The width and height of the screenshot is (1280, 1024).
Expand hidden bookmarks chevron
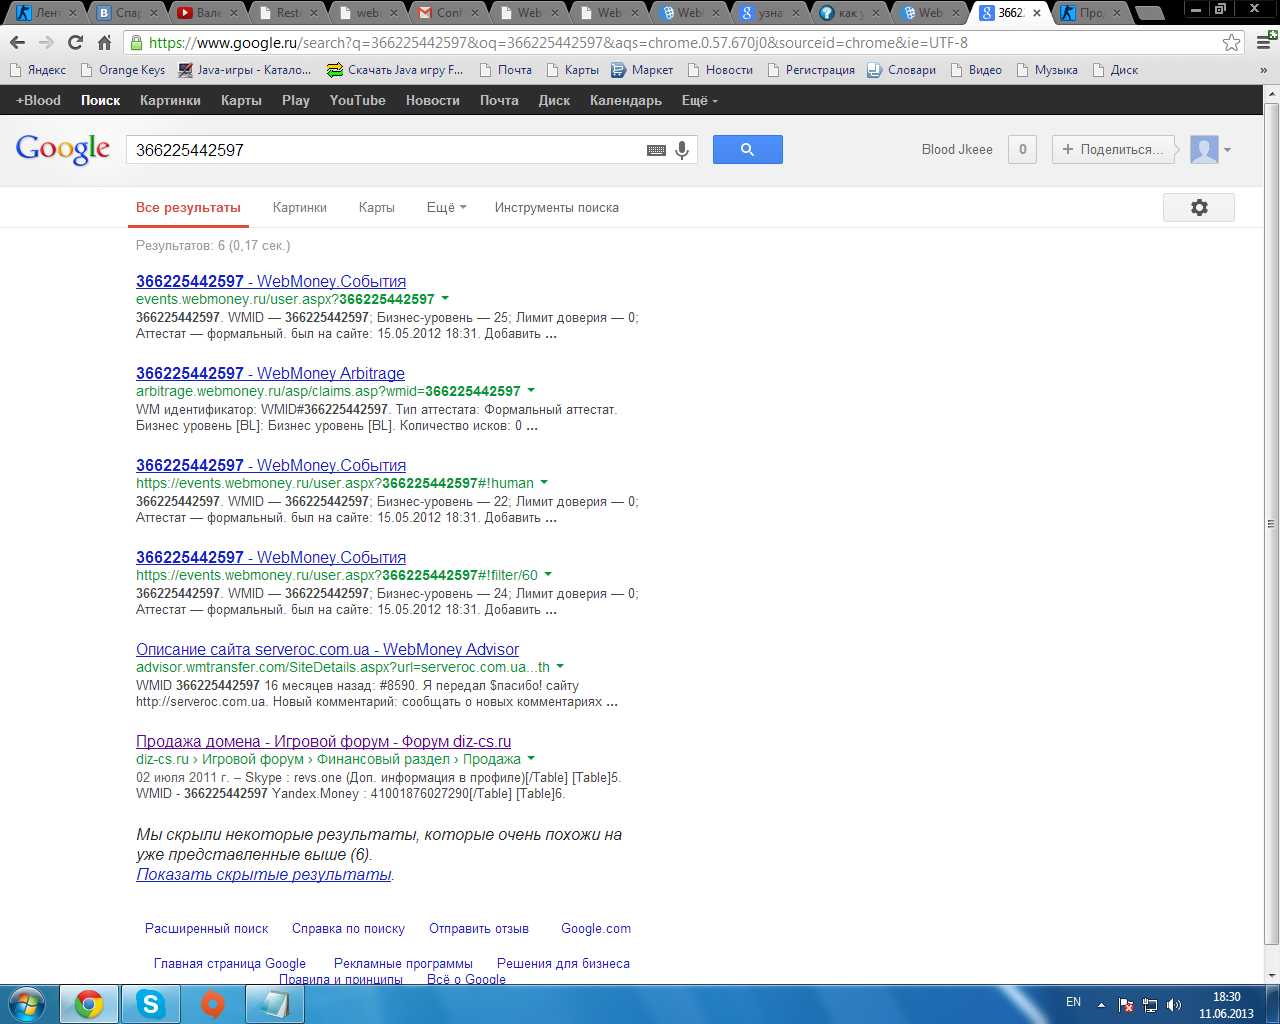click(1263, 70)
